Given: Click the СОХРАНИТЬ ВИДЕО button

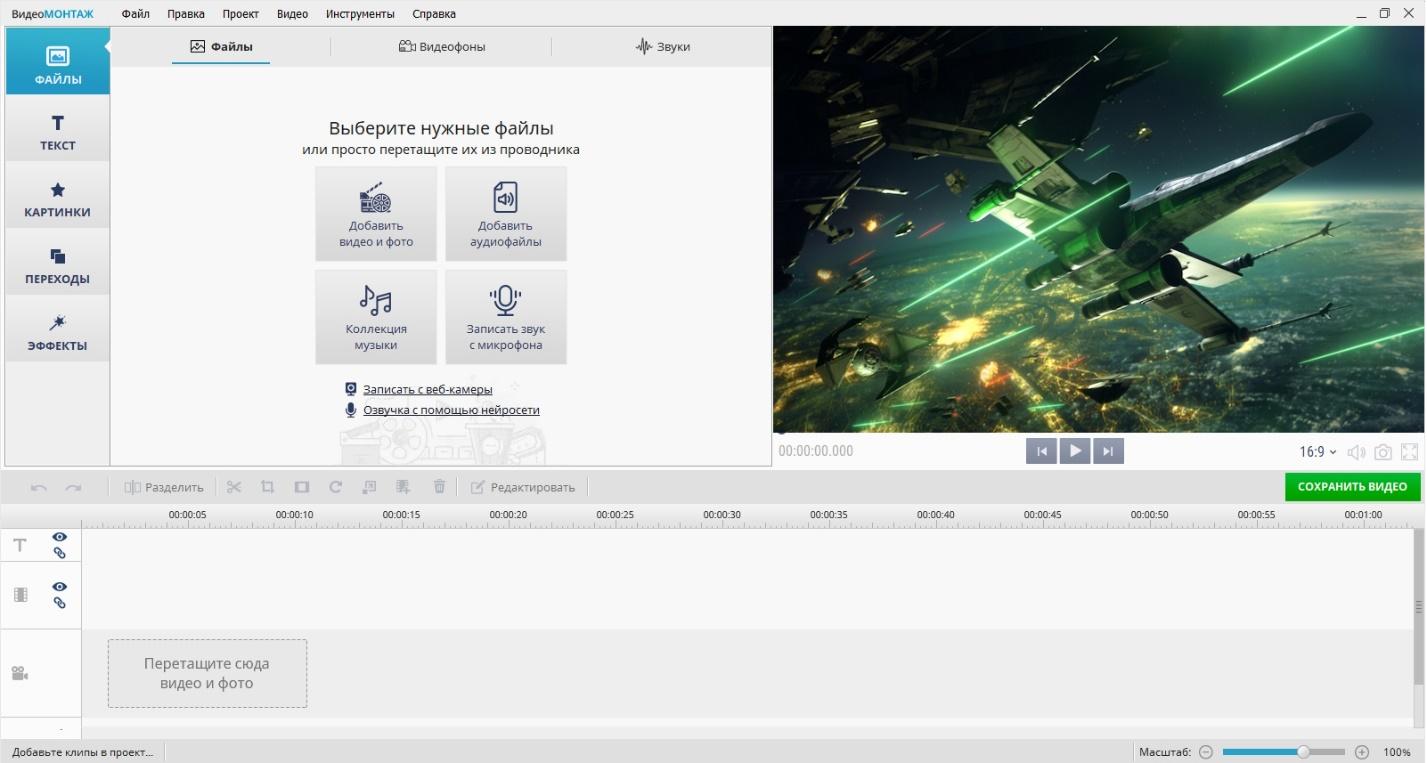Looking at the screenshot, I should click(1352, 487).
